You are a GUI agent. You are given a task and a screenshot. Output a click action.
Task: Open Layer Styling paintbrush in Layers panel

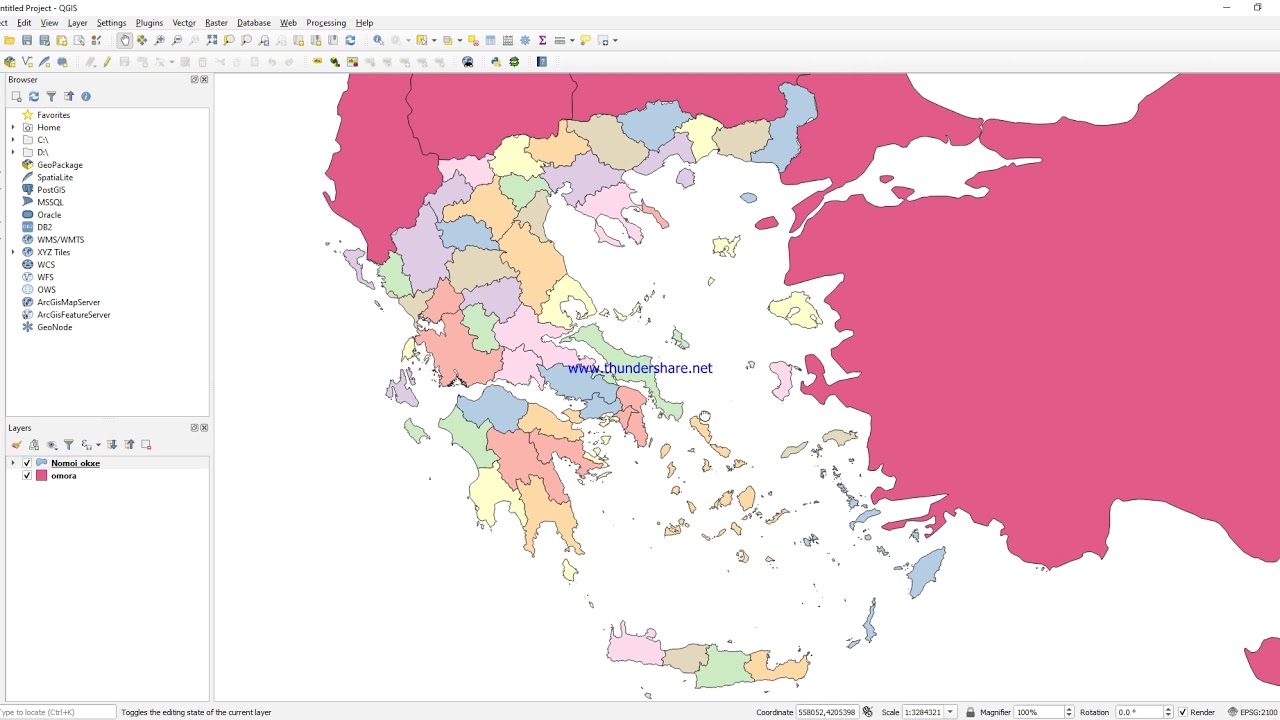point(16,444)
